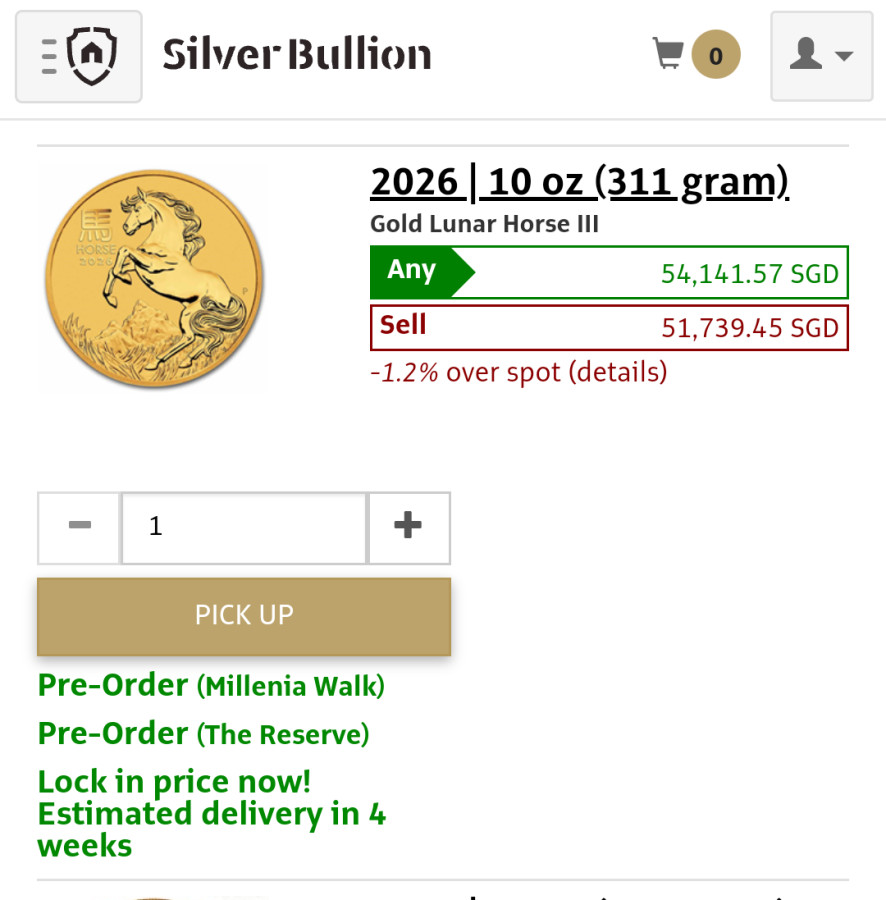886x900 pixels.
Task: Click the "Lock in price now!" notice
Action: click(x=174, y=781)
